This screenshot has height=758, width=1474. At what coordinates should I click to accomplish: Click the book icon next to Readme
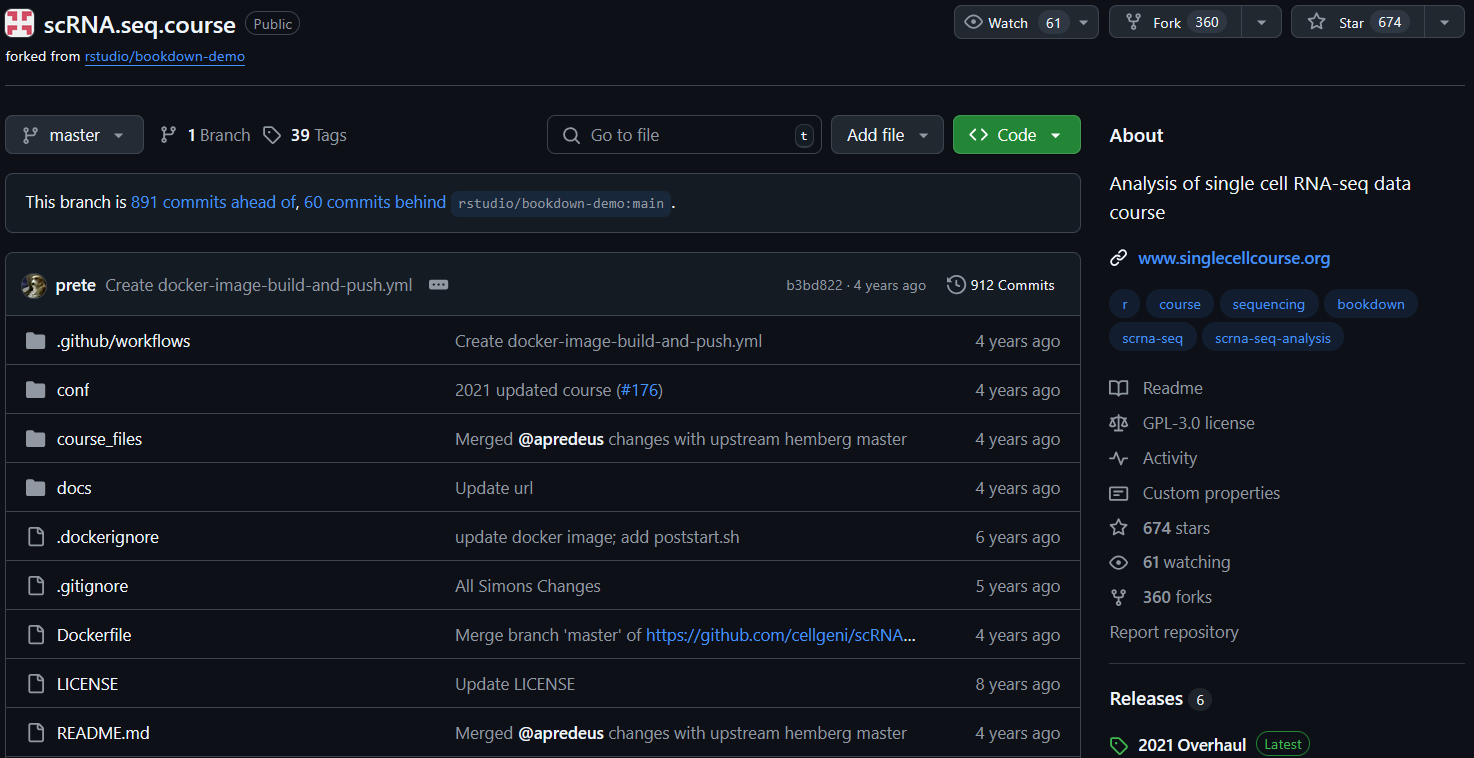1119,388
